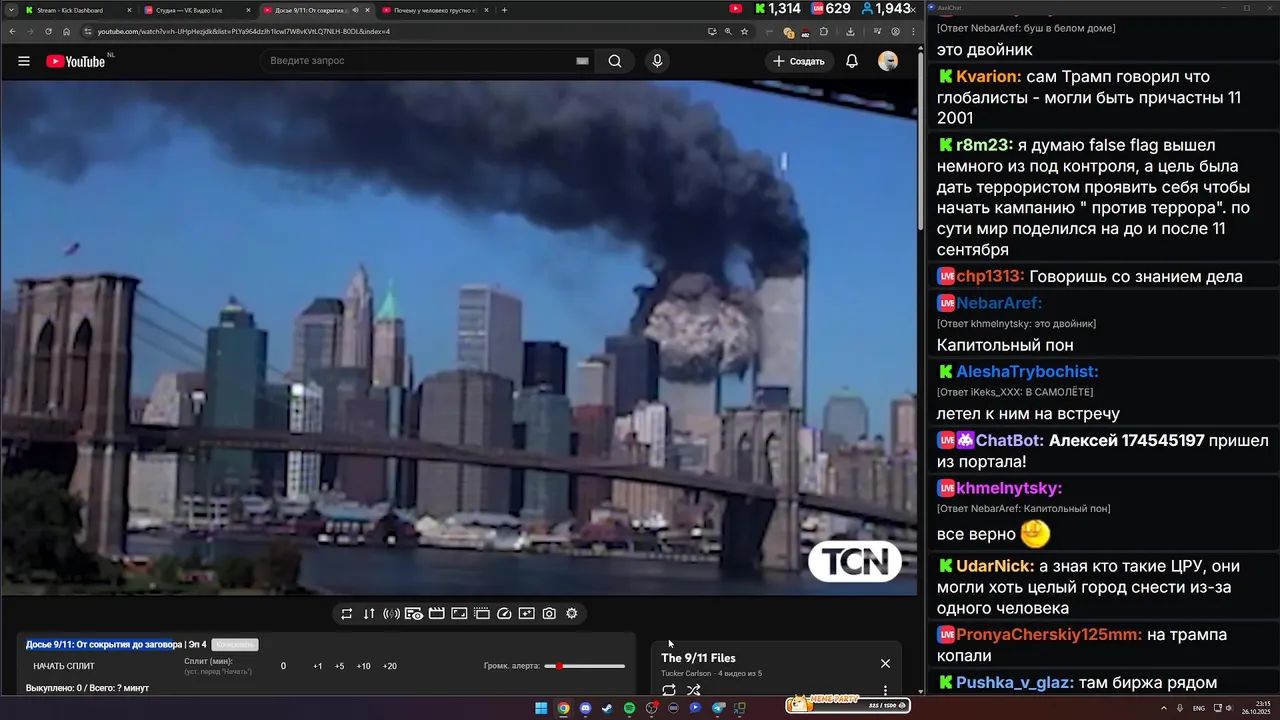Click the loop icon in player toolbar
This screenshot has height=720, width=1280.
click(346, 614)
